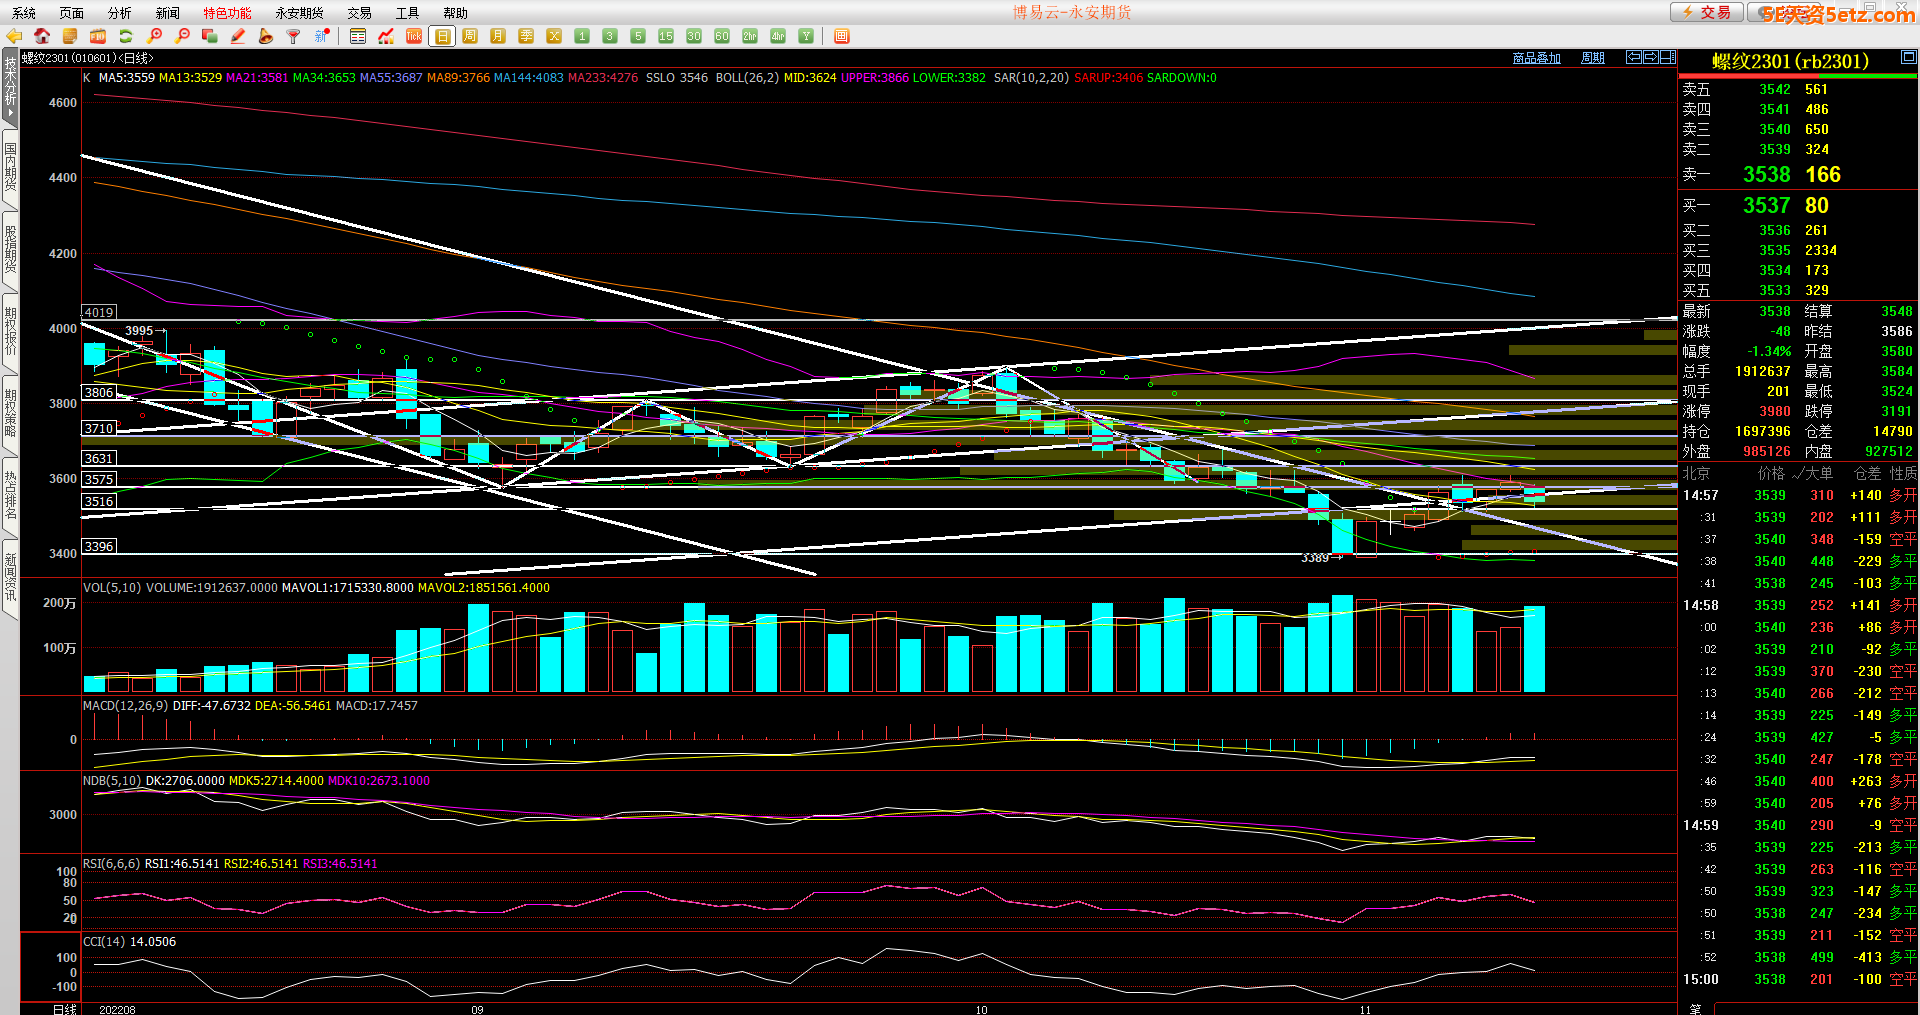Click the right arrow chart navigation button
The height and width of the screenshot is (1015, 1920).
pos(1651,57)
